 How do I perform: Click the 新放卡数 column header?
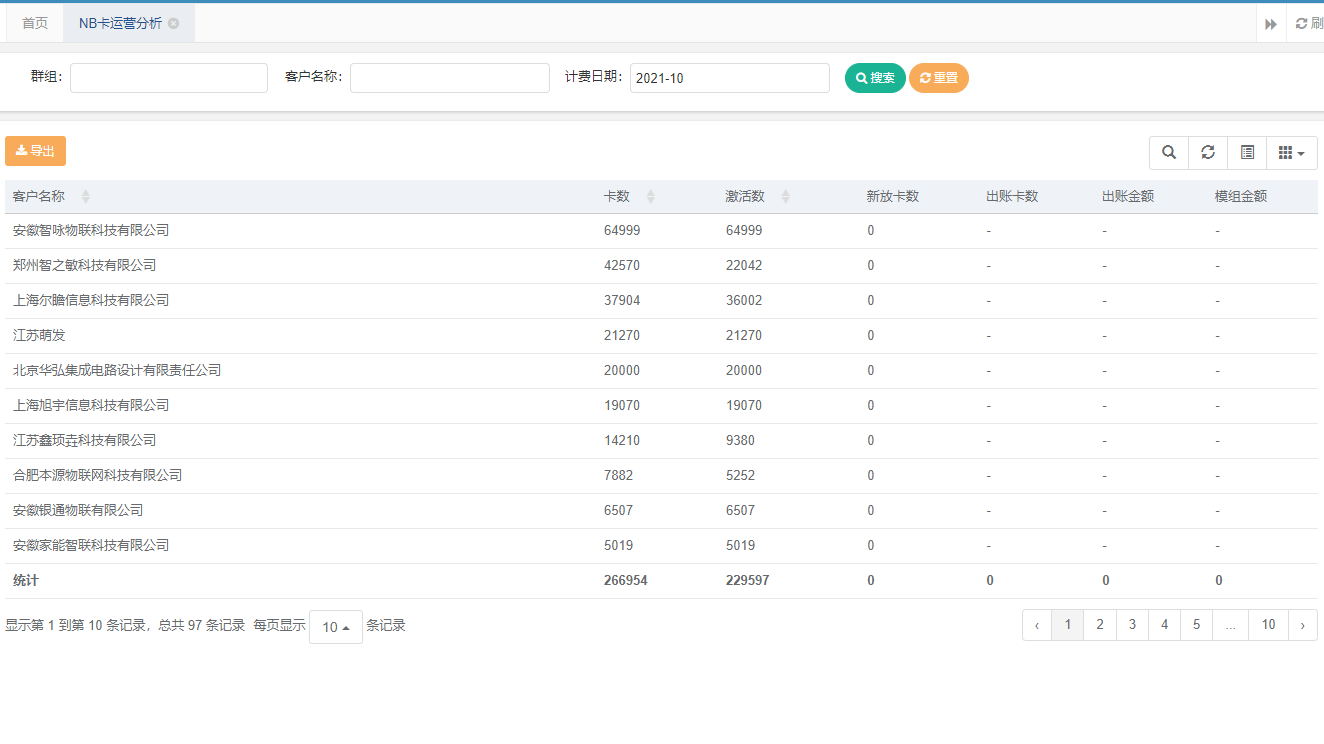[x=892, y=197]
